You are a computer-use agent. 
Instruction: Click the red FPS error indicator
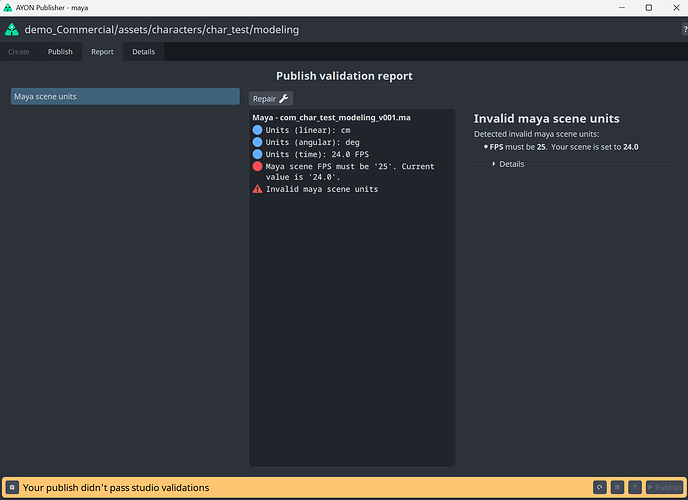pyautogui.click(x=258, y=167)
